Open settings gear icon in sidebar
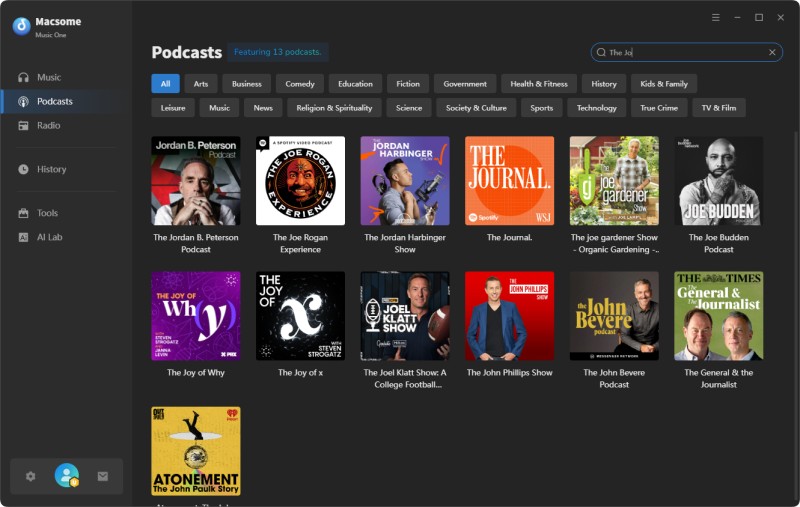This screenshot has height=507, width=800. 31,476
